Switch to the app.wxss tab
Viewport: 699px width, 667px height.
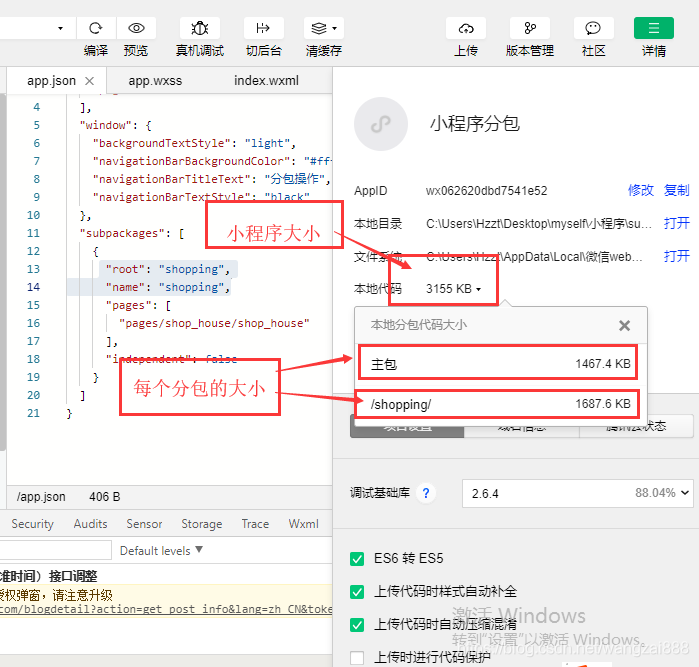pos(155,81)
